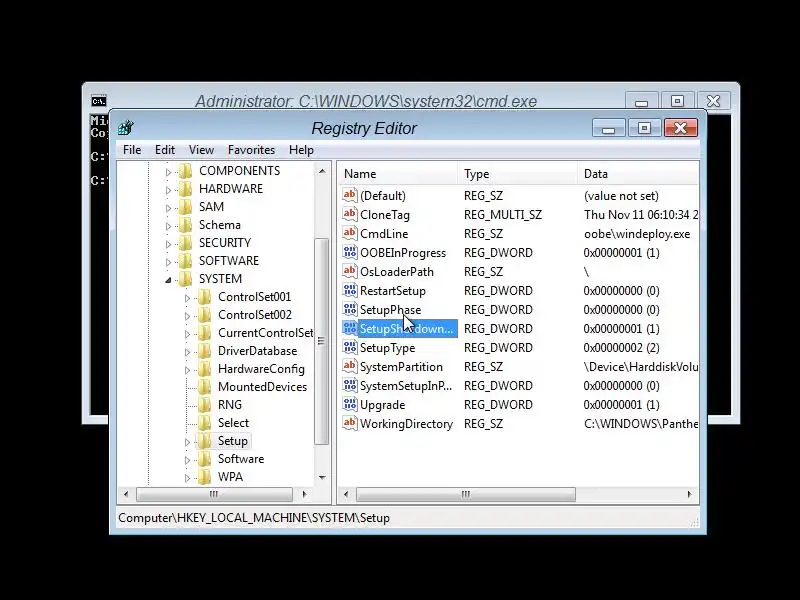The image size is (800, 600).
Task: Click the Registry Editor title bar icon
Action: 126,128
